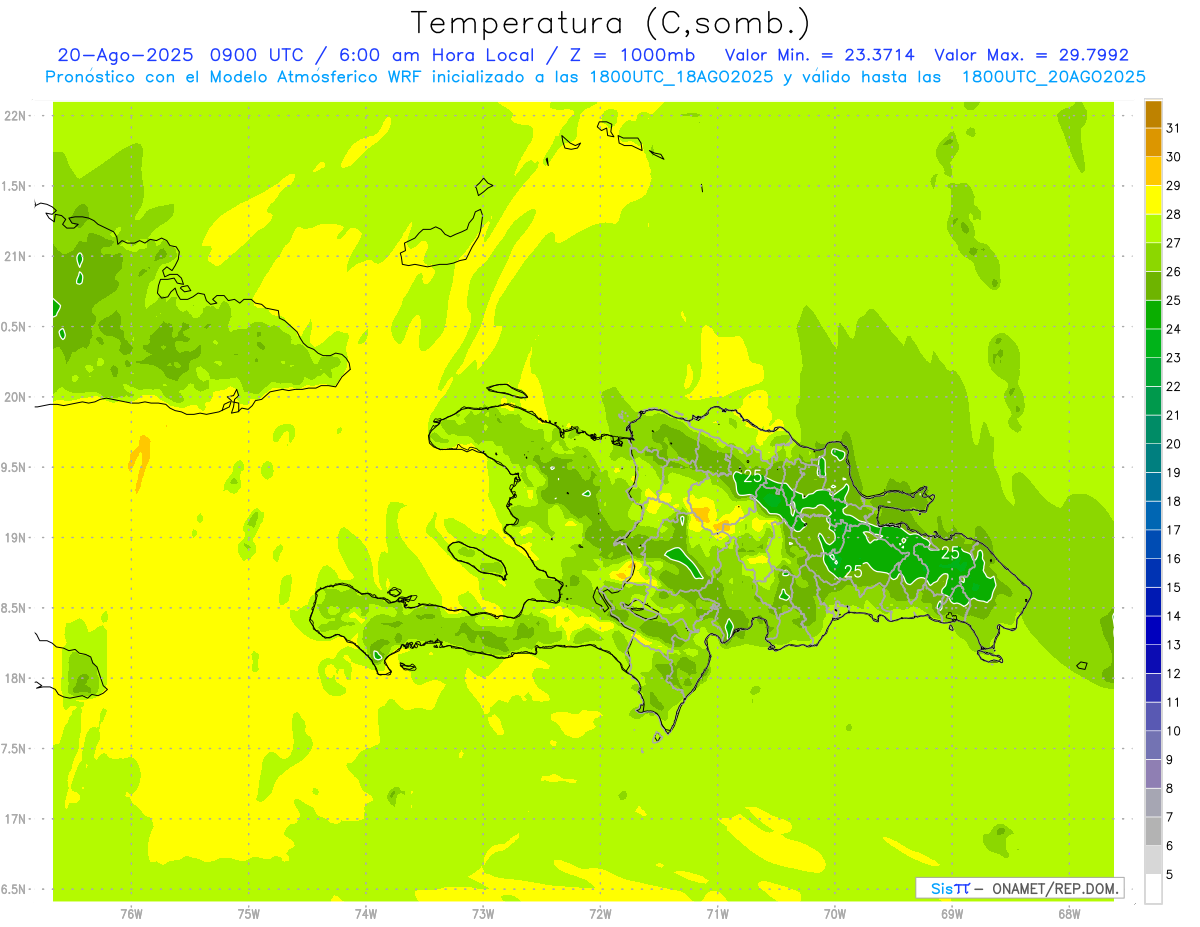Click the lime swatch between 27 and 28

1153,229
